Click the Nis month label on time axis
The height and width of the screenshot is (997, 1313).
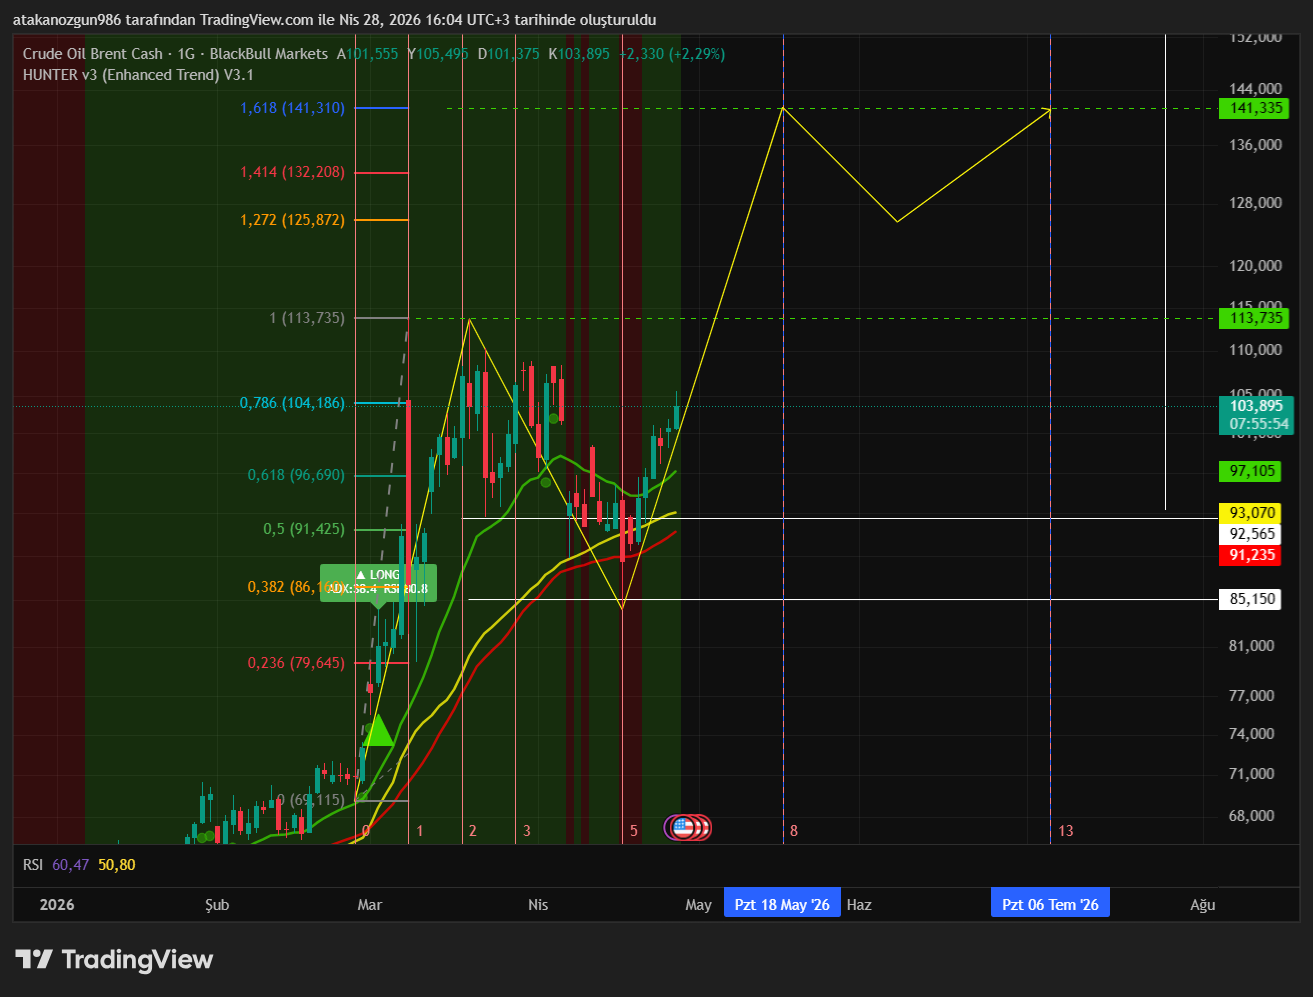538,905
